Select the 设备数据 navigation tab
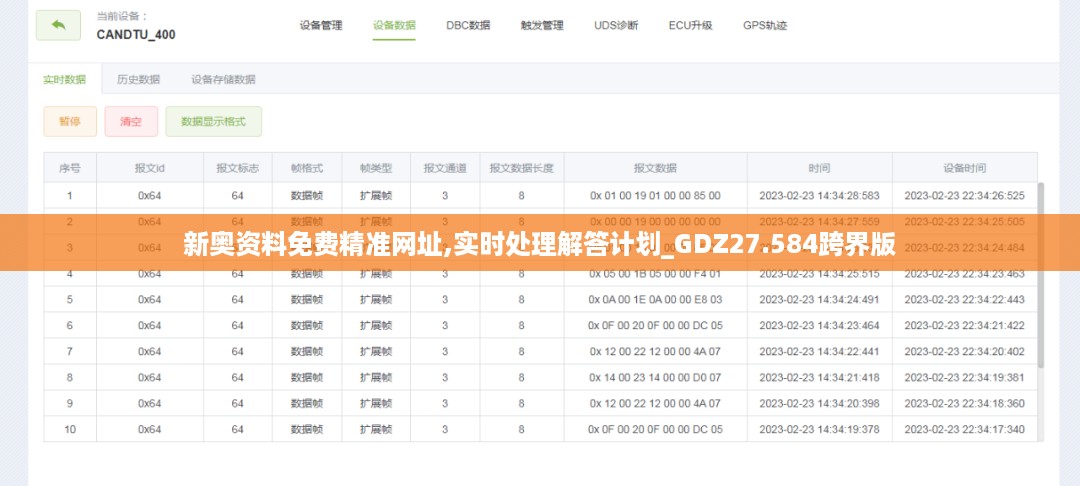The height and width of the screenshot is (486, 1080). 394,25
